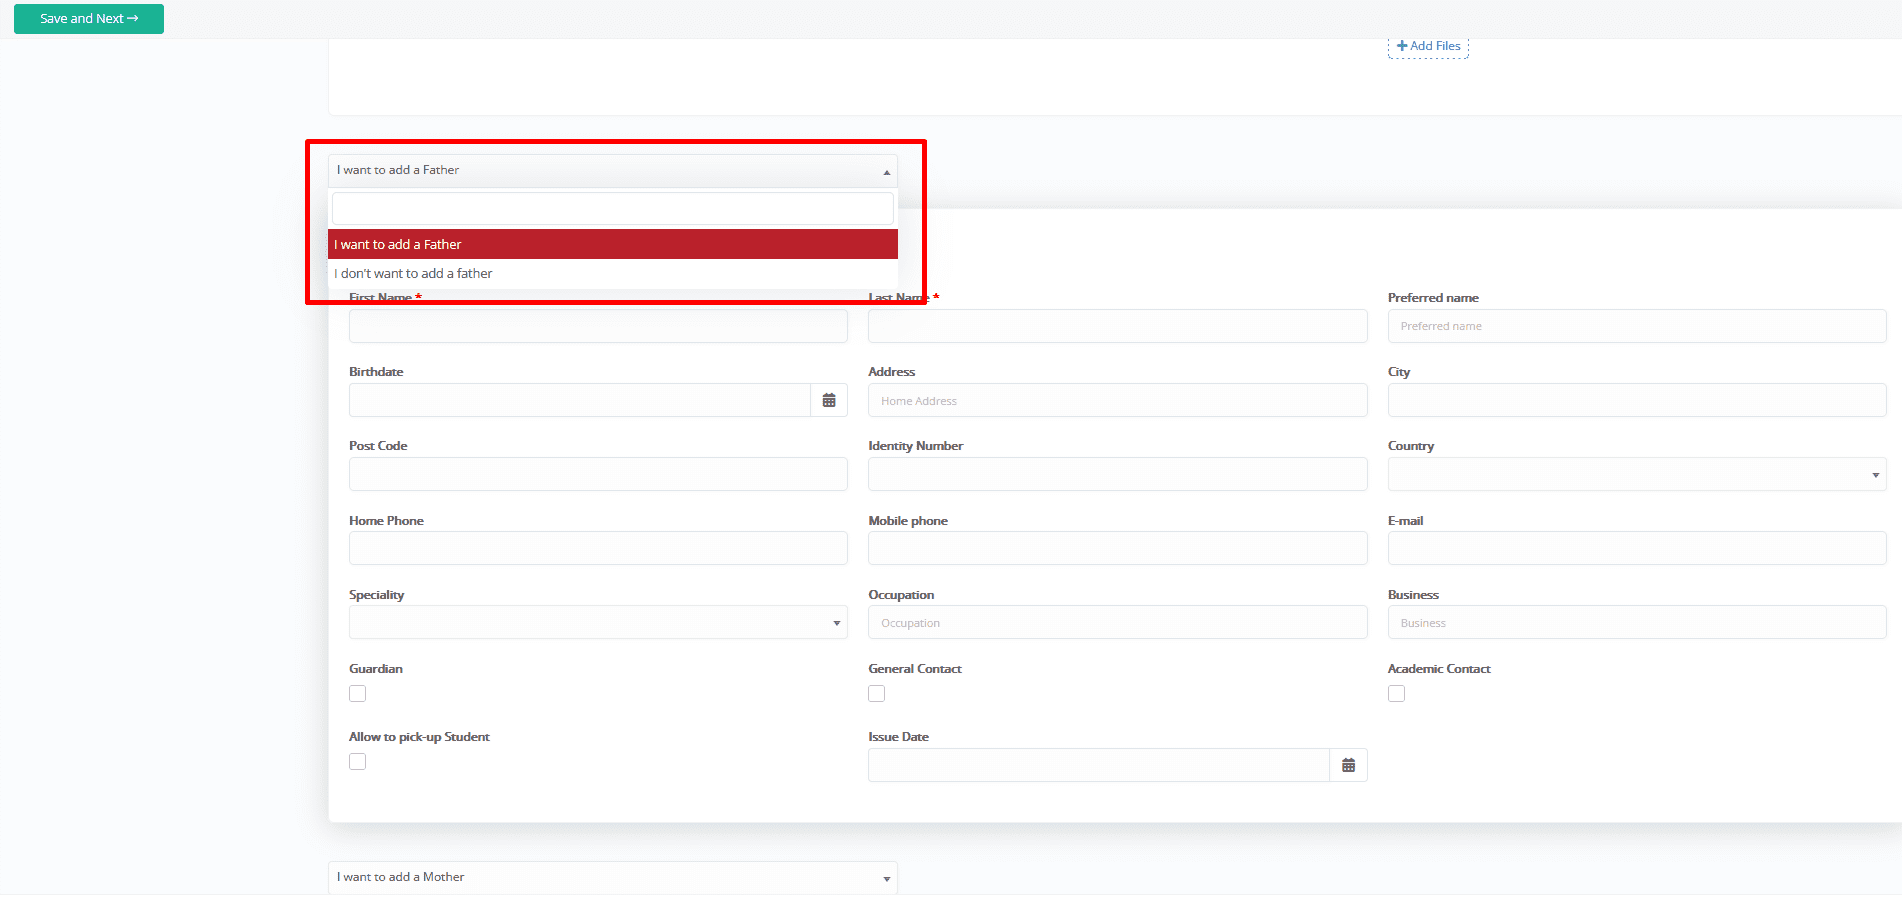This screenshot has width=1902, height=897.
Task: Click the First Name input field
Action: pos(598,326)
